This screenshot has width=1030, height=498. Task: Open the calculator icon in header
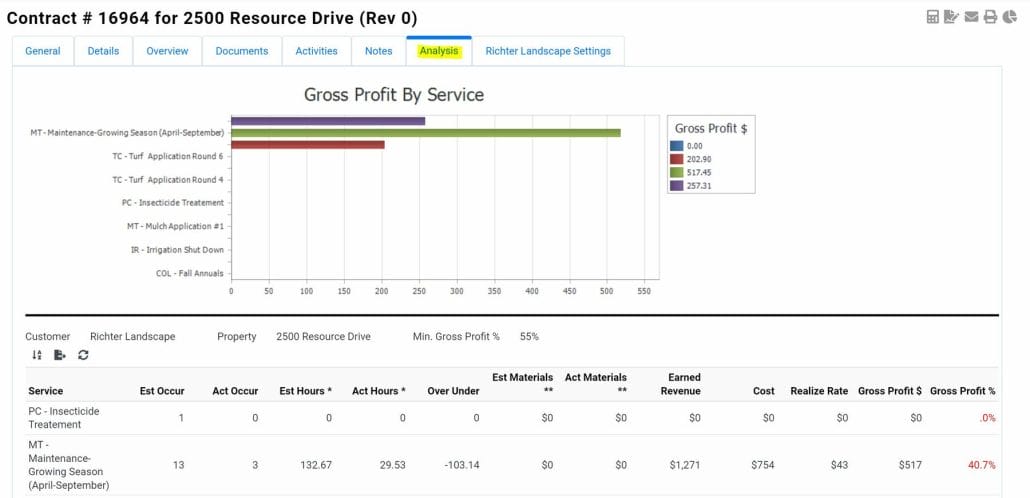(932, 17)
